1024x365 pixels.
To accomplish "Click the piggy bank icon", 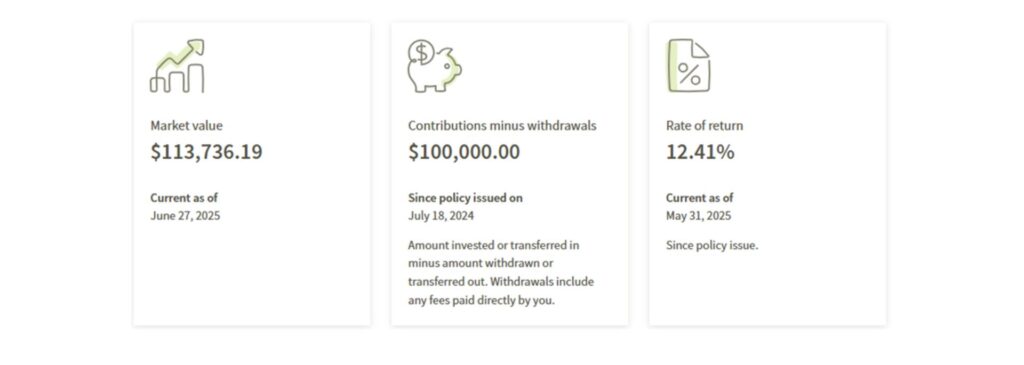I will (434, 65).
